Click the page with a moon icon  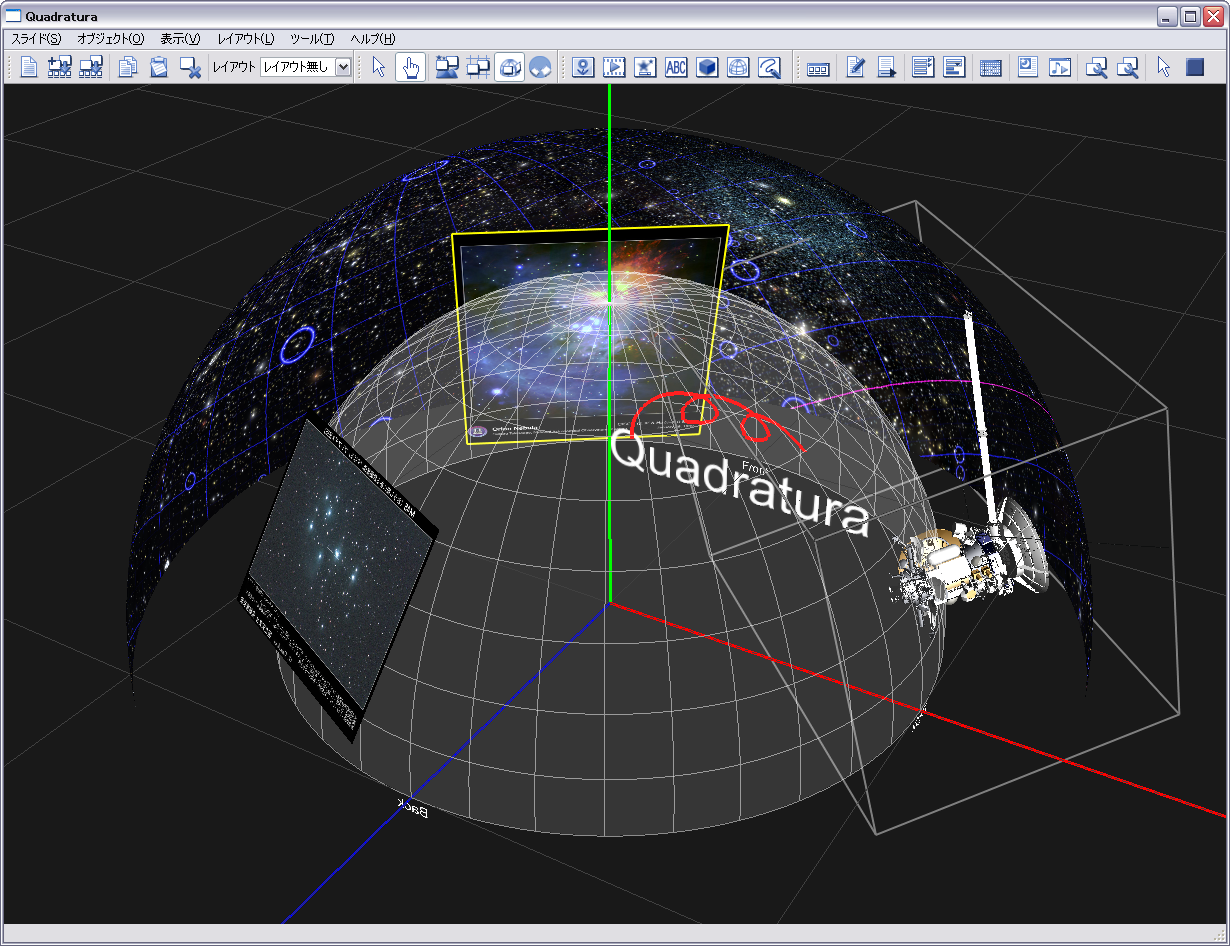[1028, 67]
